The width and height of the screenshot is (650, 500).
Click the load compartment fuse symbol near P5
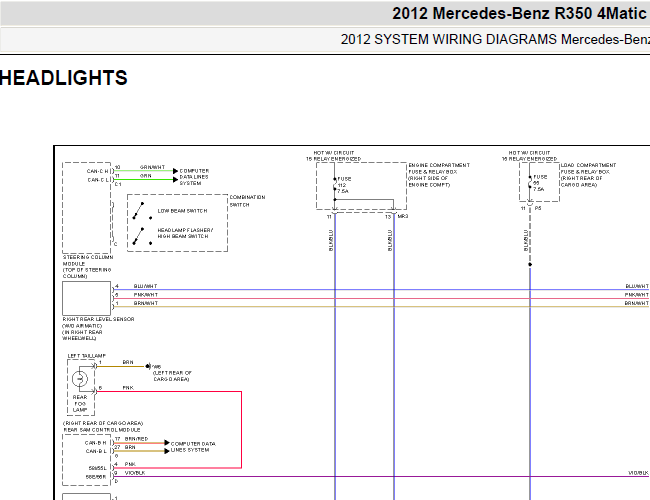[530, 183]
